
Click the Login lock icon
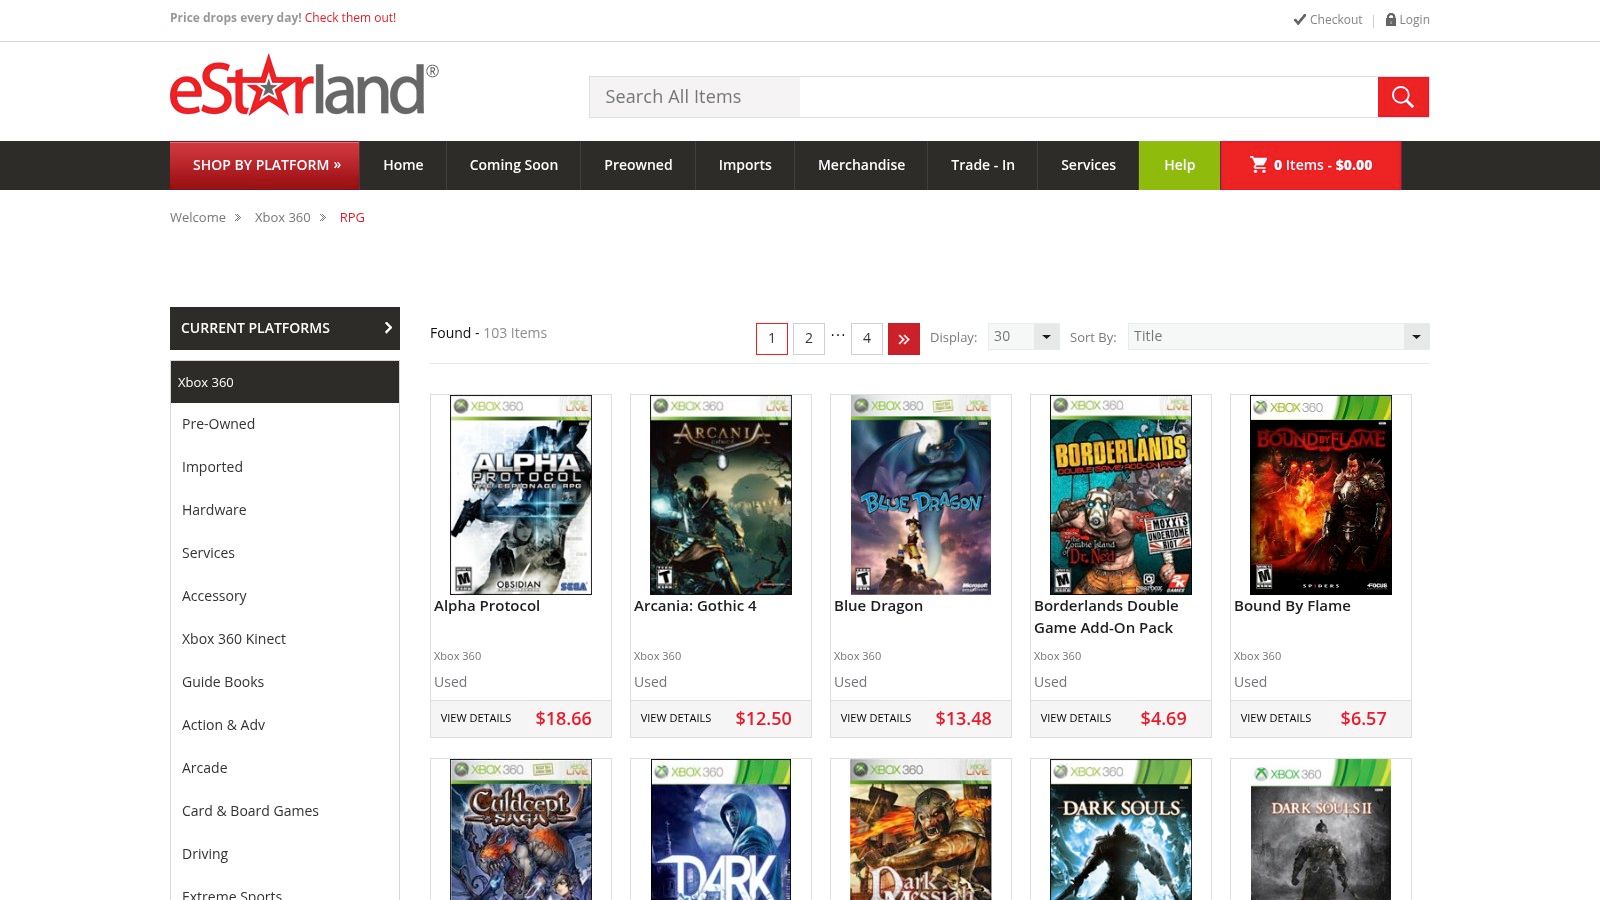(1390, 20)
